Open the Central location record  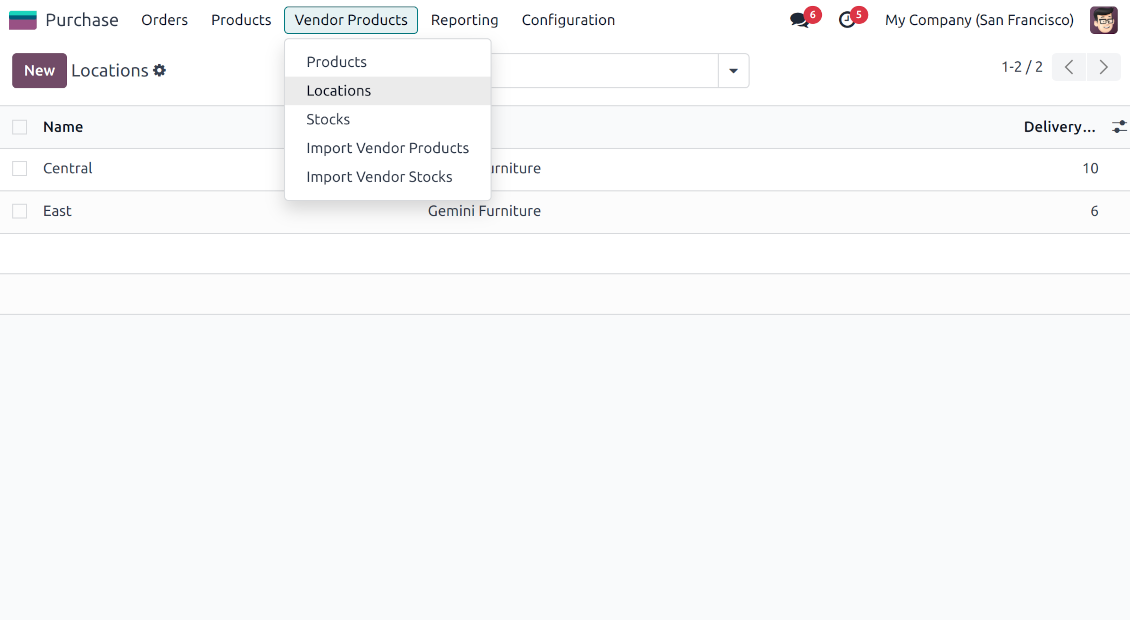click(x=67, y=168)
